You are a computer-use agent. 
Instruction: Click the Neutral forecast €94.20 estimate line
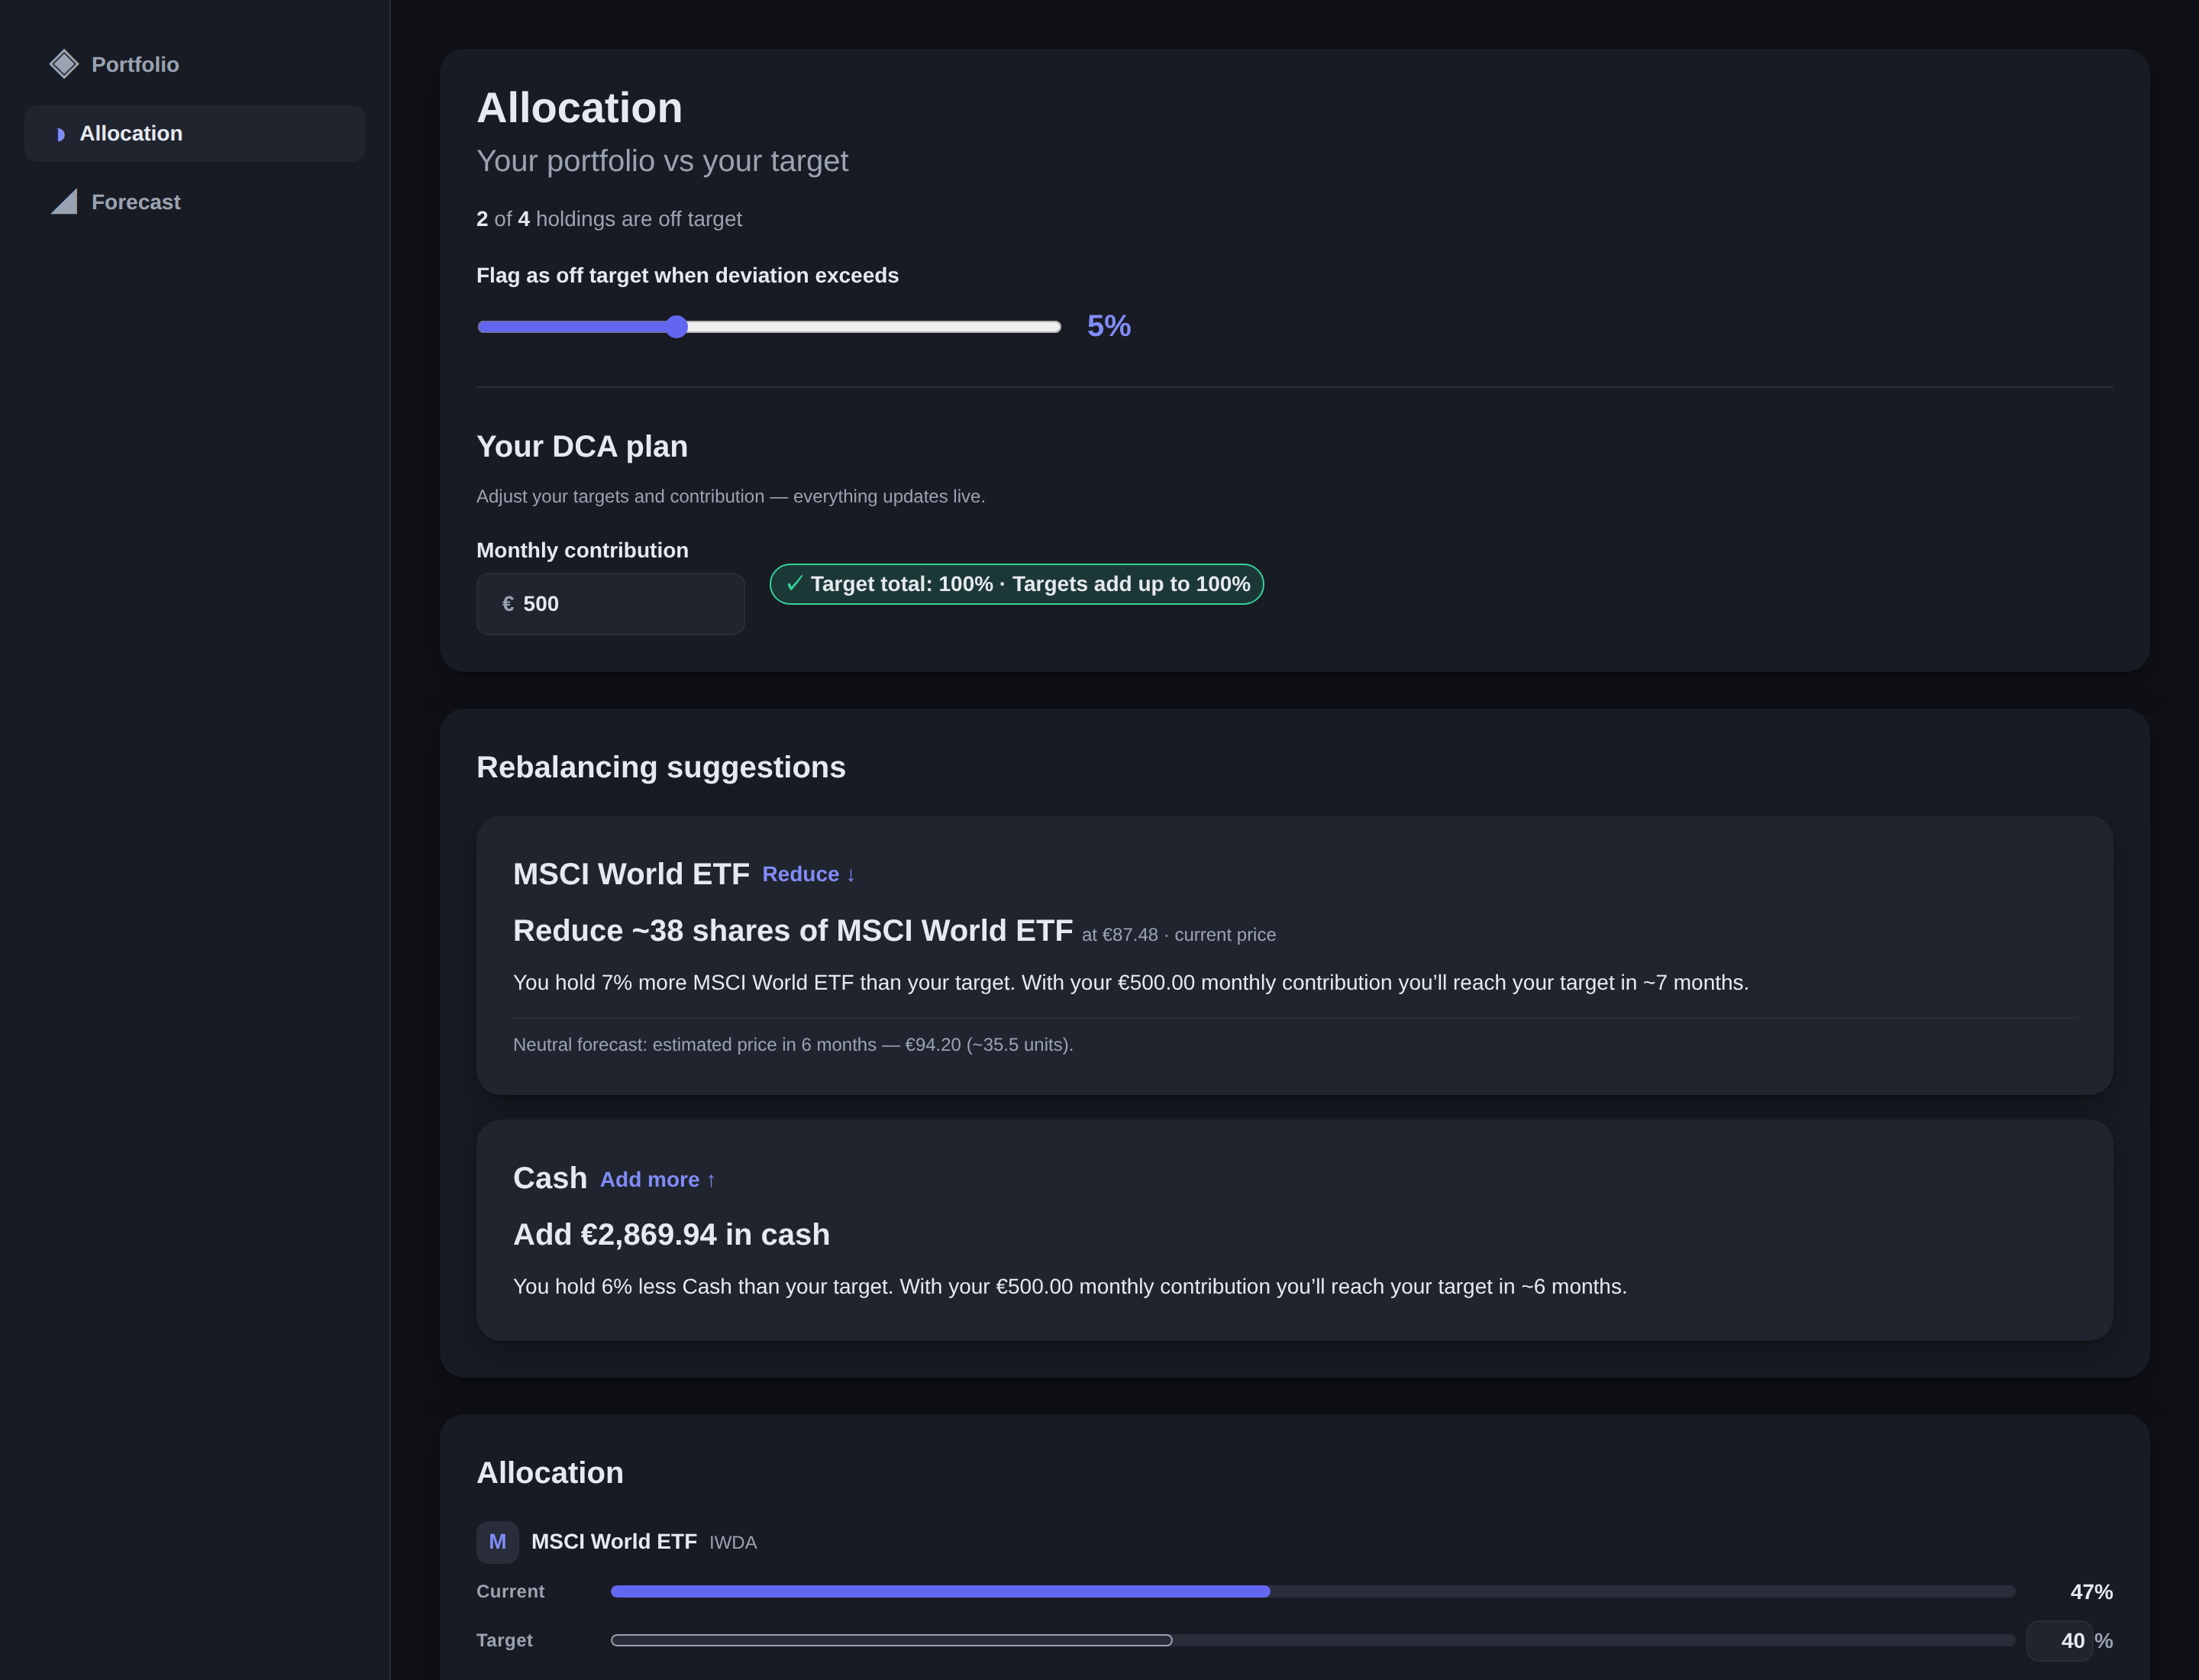pyautogui.click(x=793, y=1045)
